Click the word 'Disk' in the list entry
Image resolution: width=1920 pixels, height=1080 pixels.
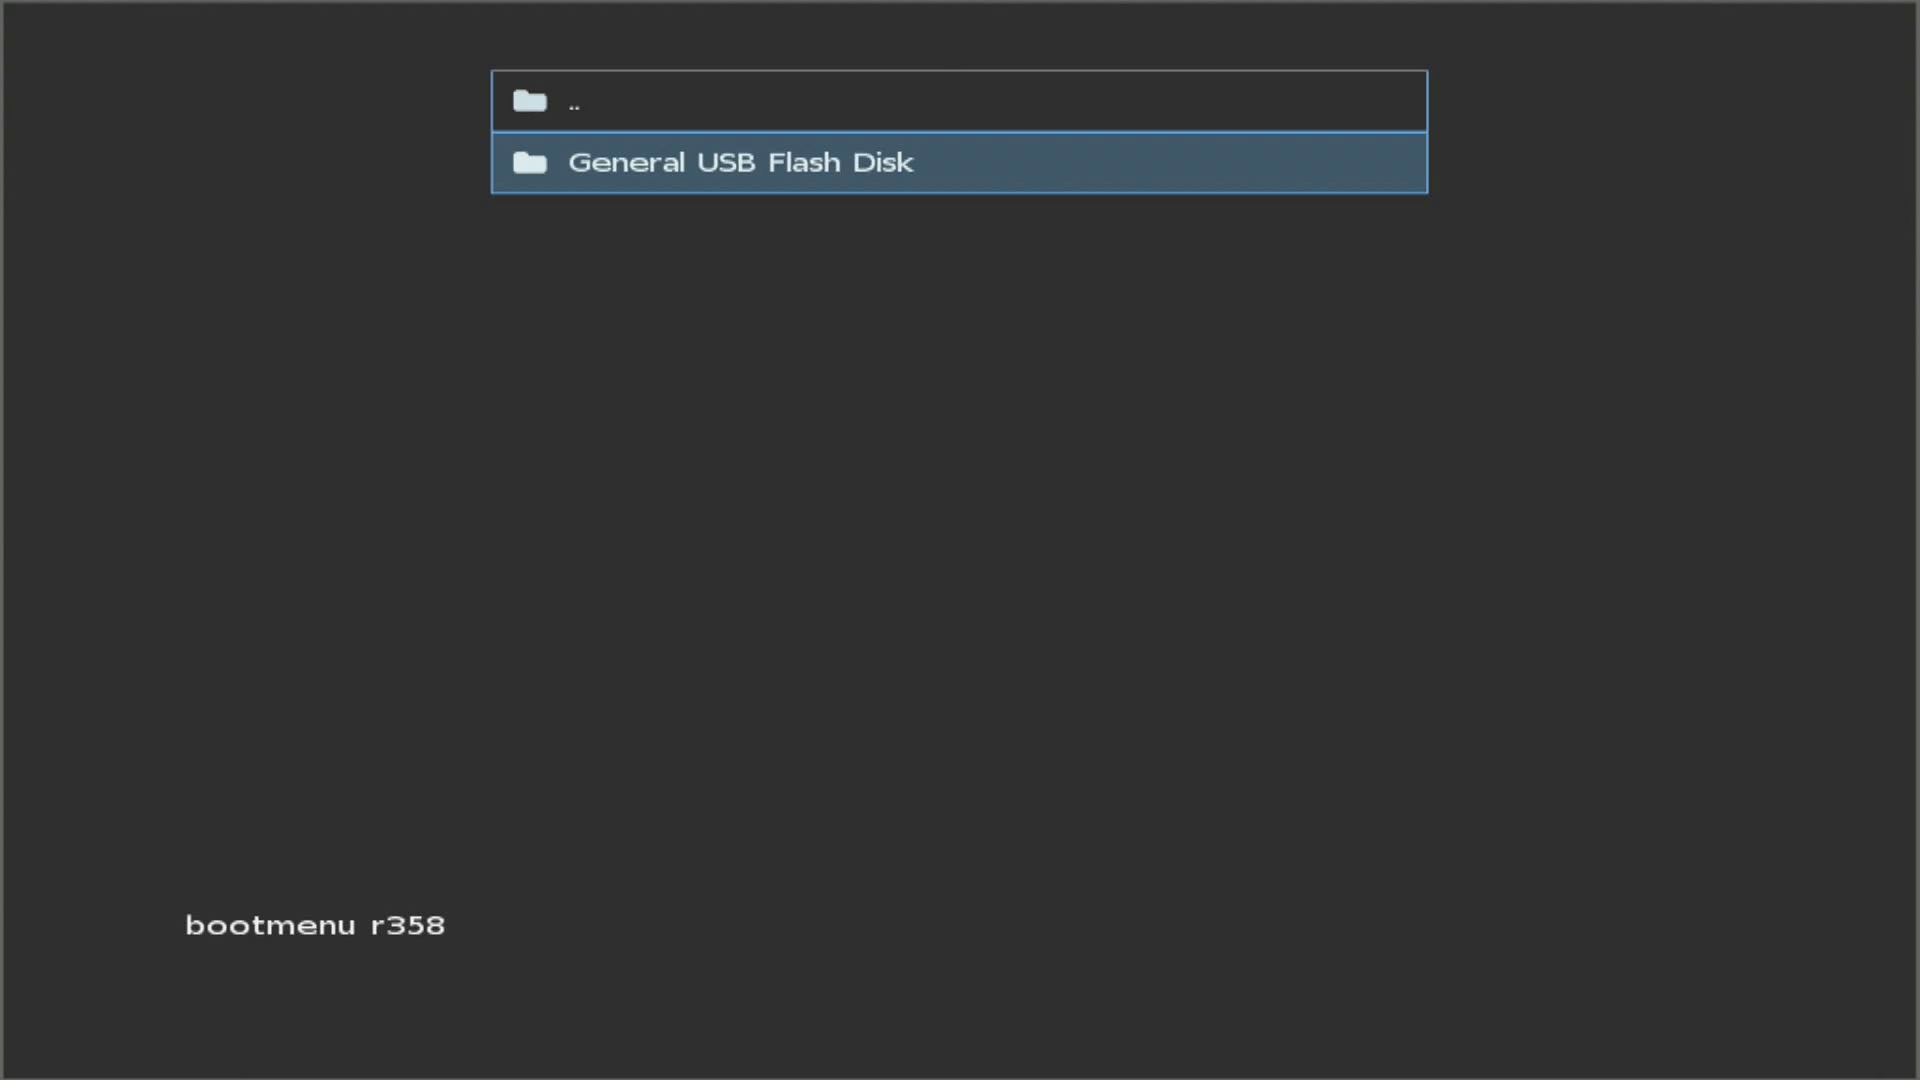(x=882, y=162)
